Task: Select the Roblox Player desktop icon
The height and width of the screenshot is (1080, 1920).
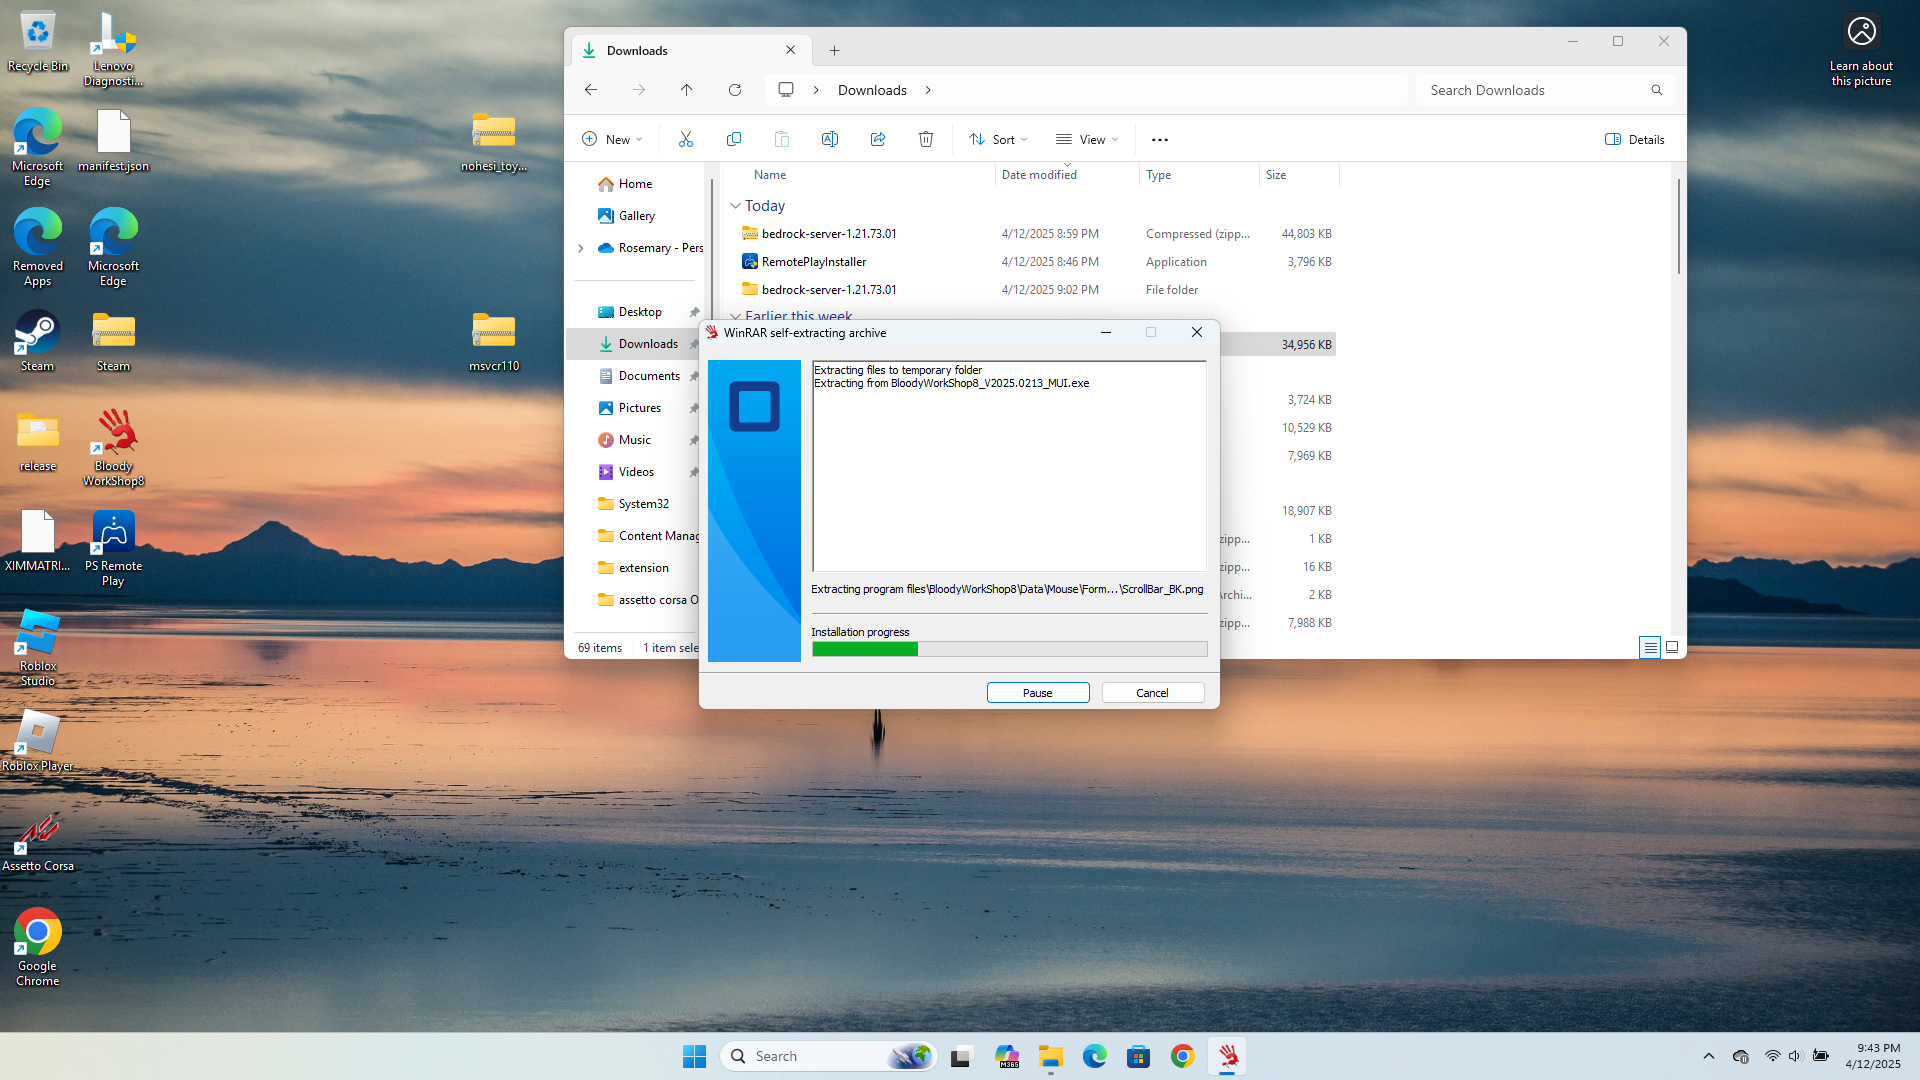Action: 38,741
